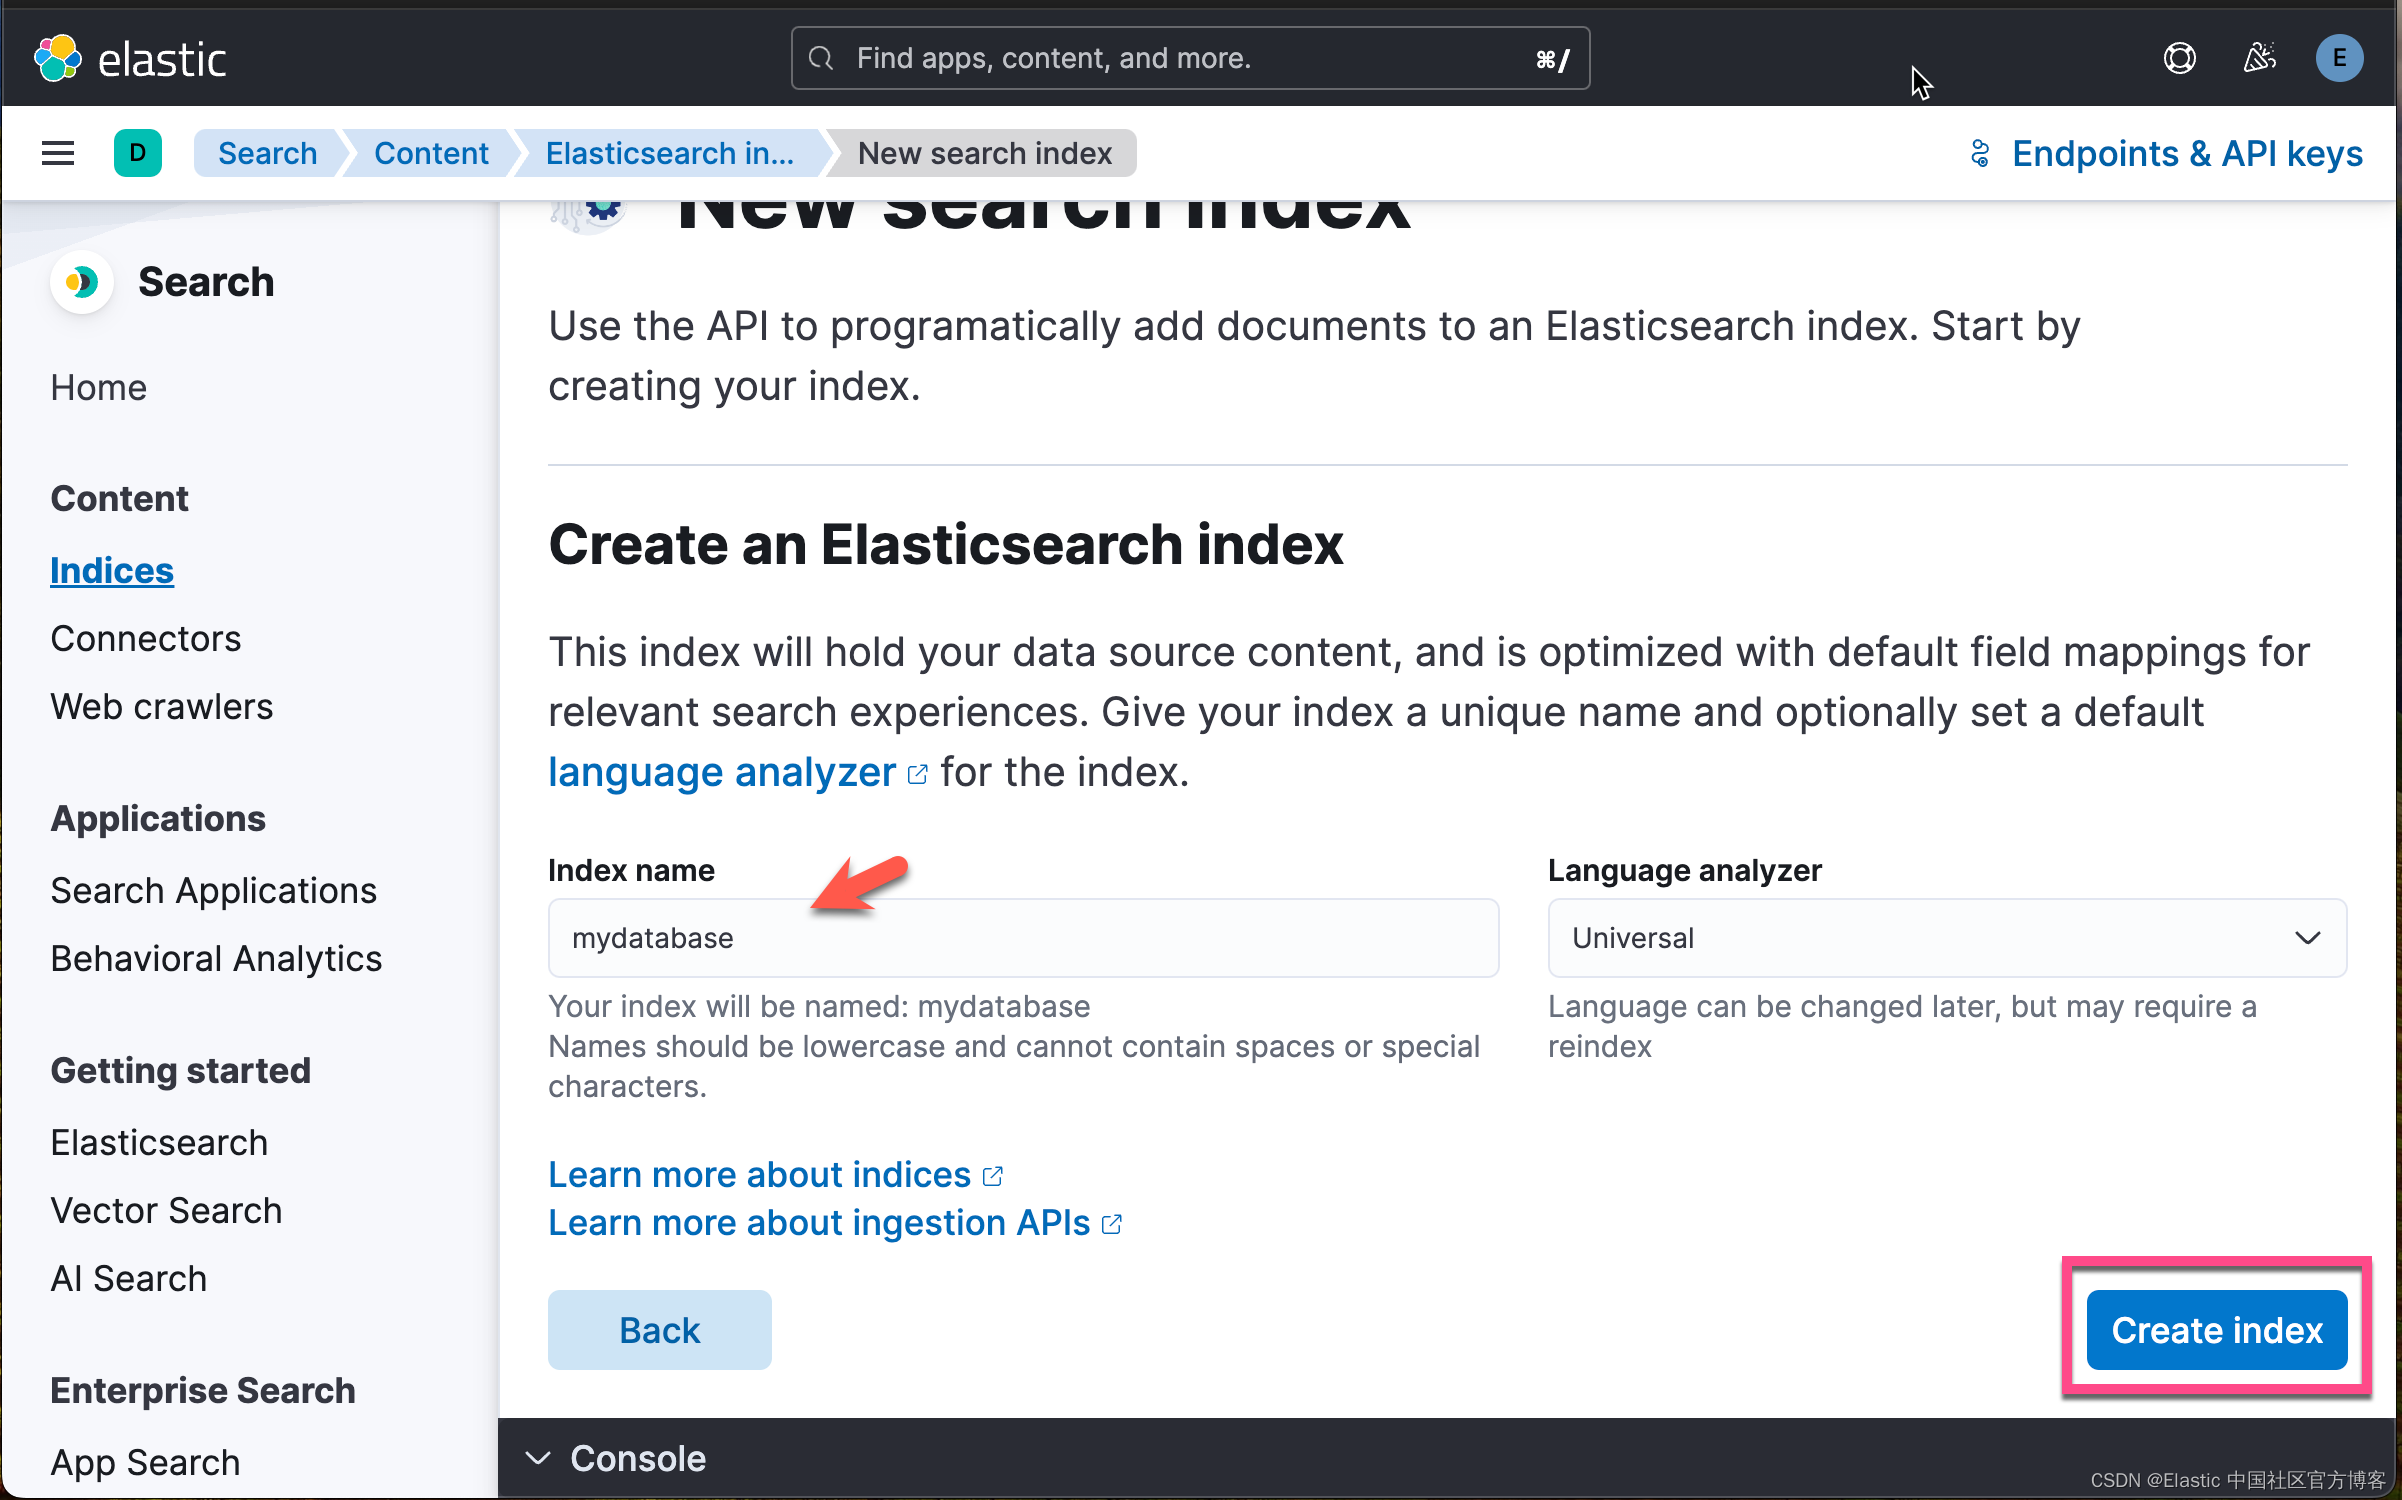
Task: Open the Indices sidebar link
Action: [x=111, y=570]
